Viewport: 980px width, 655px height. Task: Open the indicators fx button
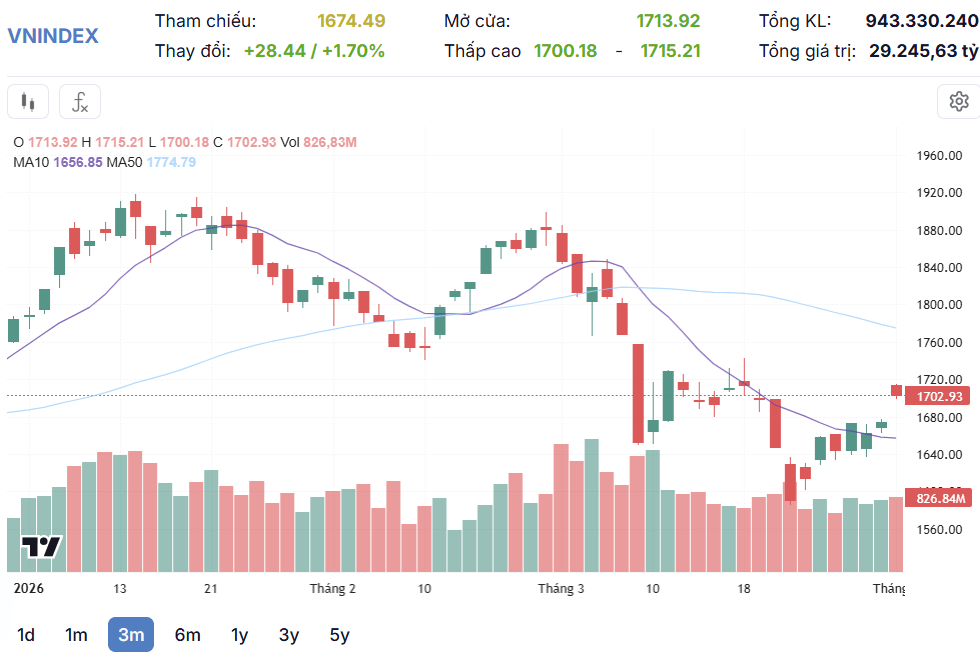80,102
